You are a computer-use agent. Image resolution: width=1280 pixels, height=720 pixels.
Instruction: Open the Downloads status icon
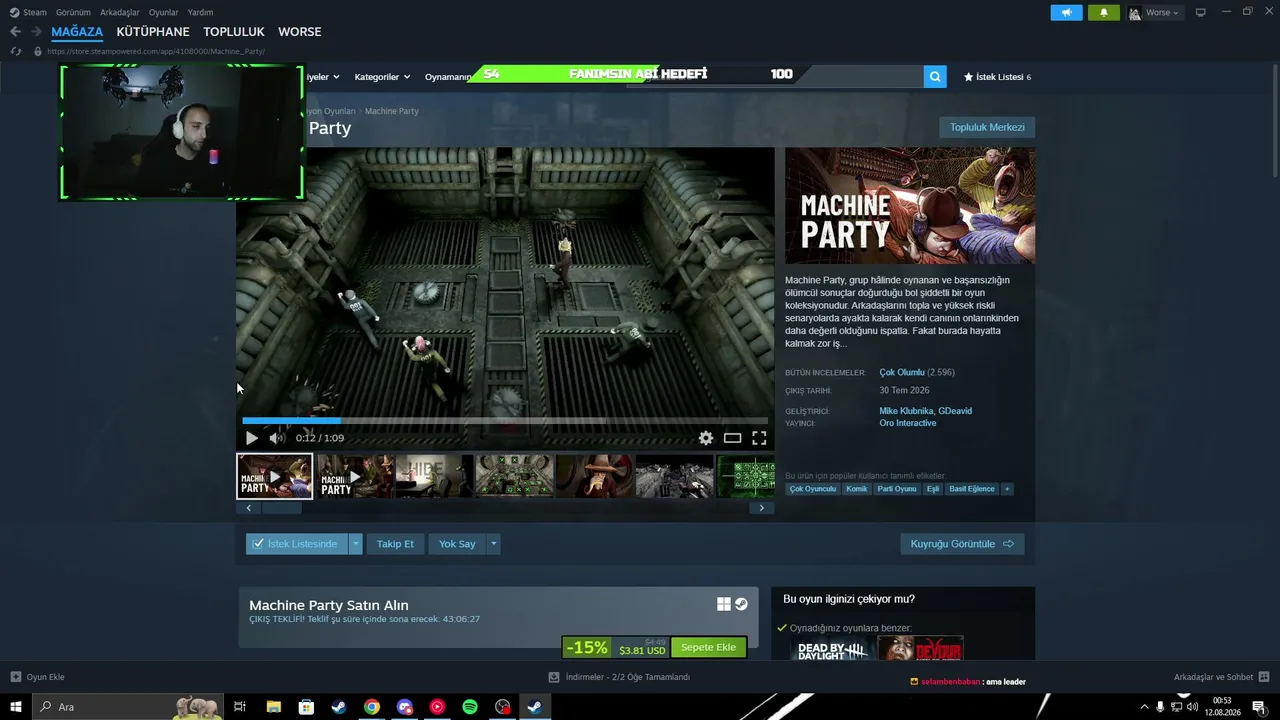click(x=554, y=677)
